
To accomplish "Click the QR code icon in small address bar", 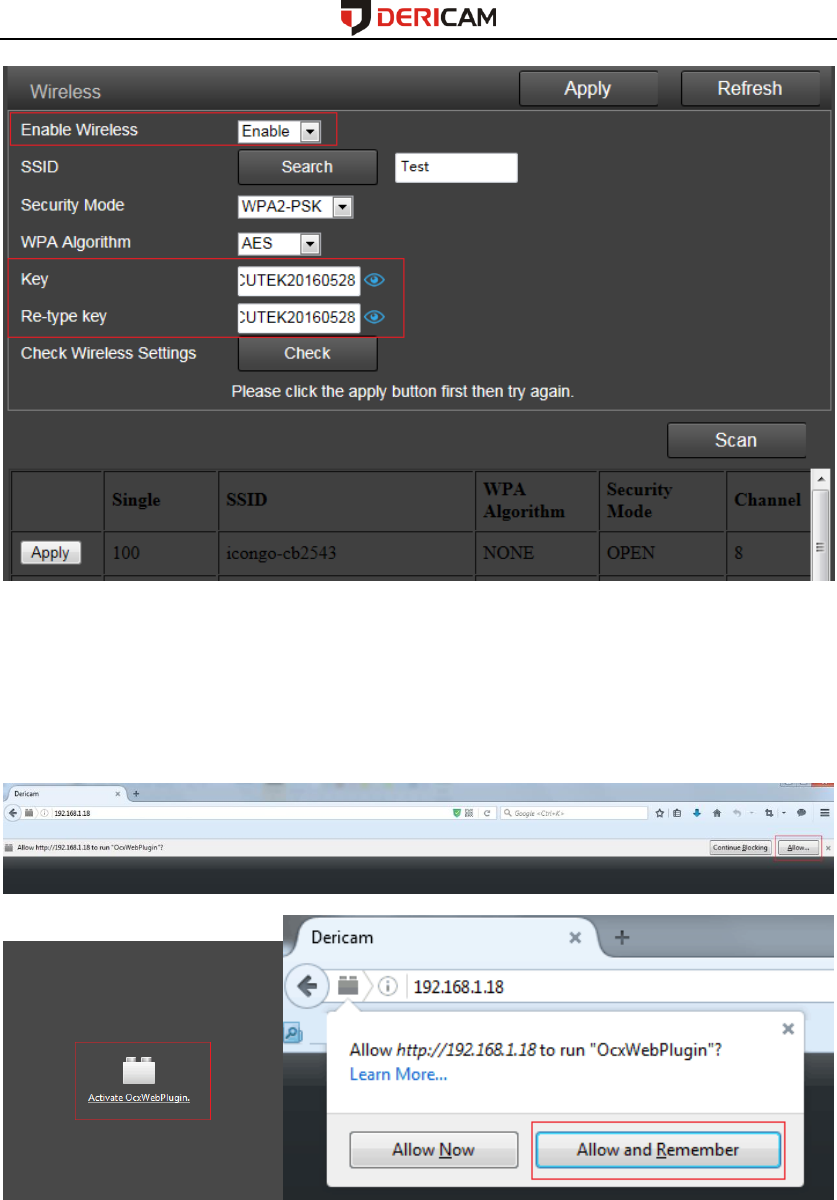I will (469, 813).
